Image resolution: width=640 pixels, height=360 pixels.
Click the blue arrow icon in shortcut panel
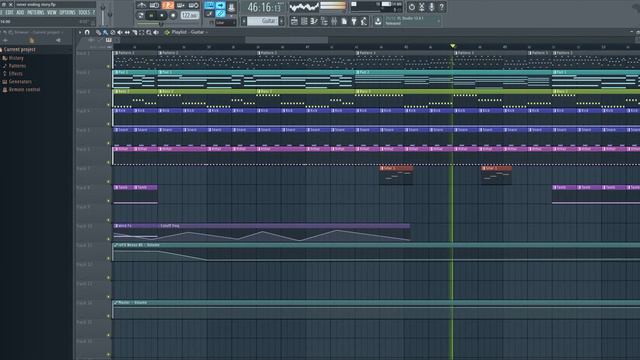click(x=220, y=5)
